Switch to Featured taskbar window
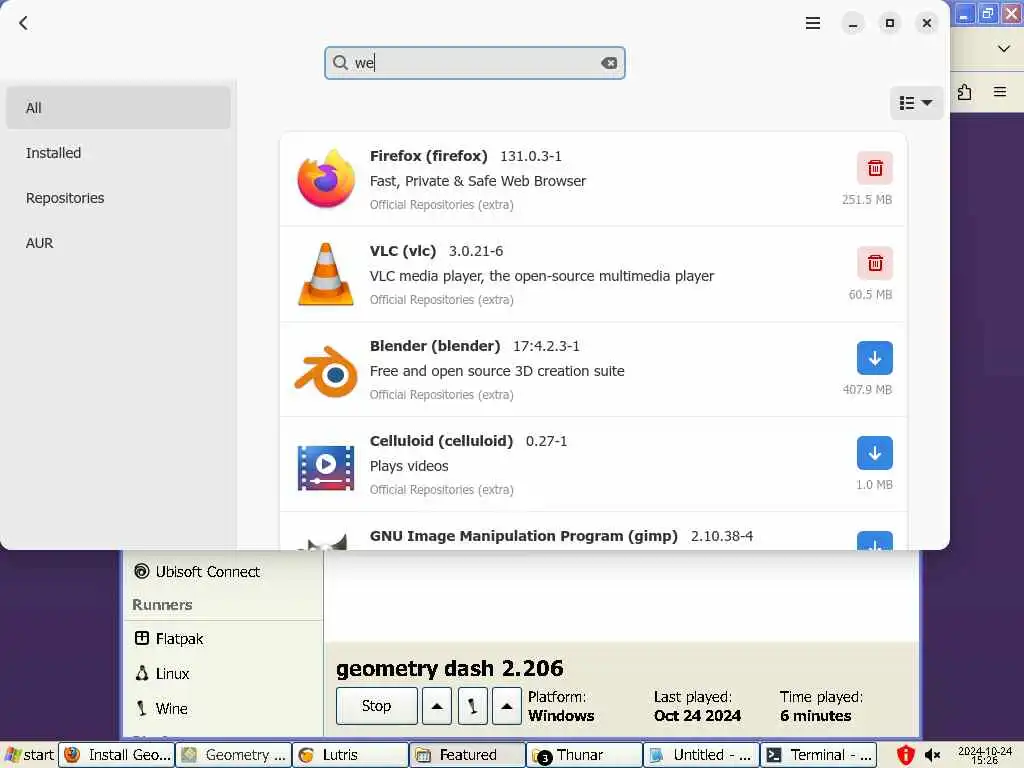The height and width of the screenshot is (768, 1024). pos(468,755)
